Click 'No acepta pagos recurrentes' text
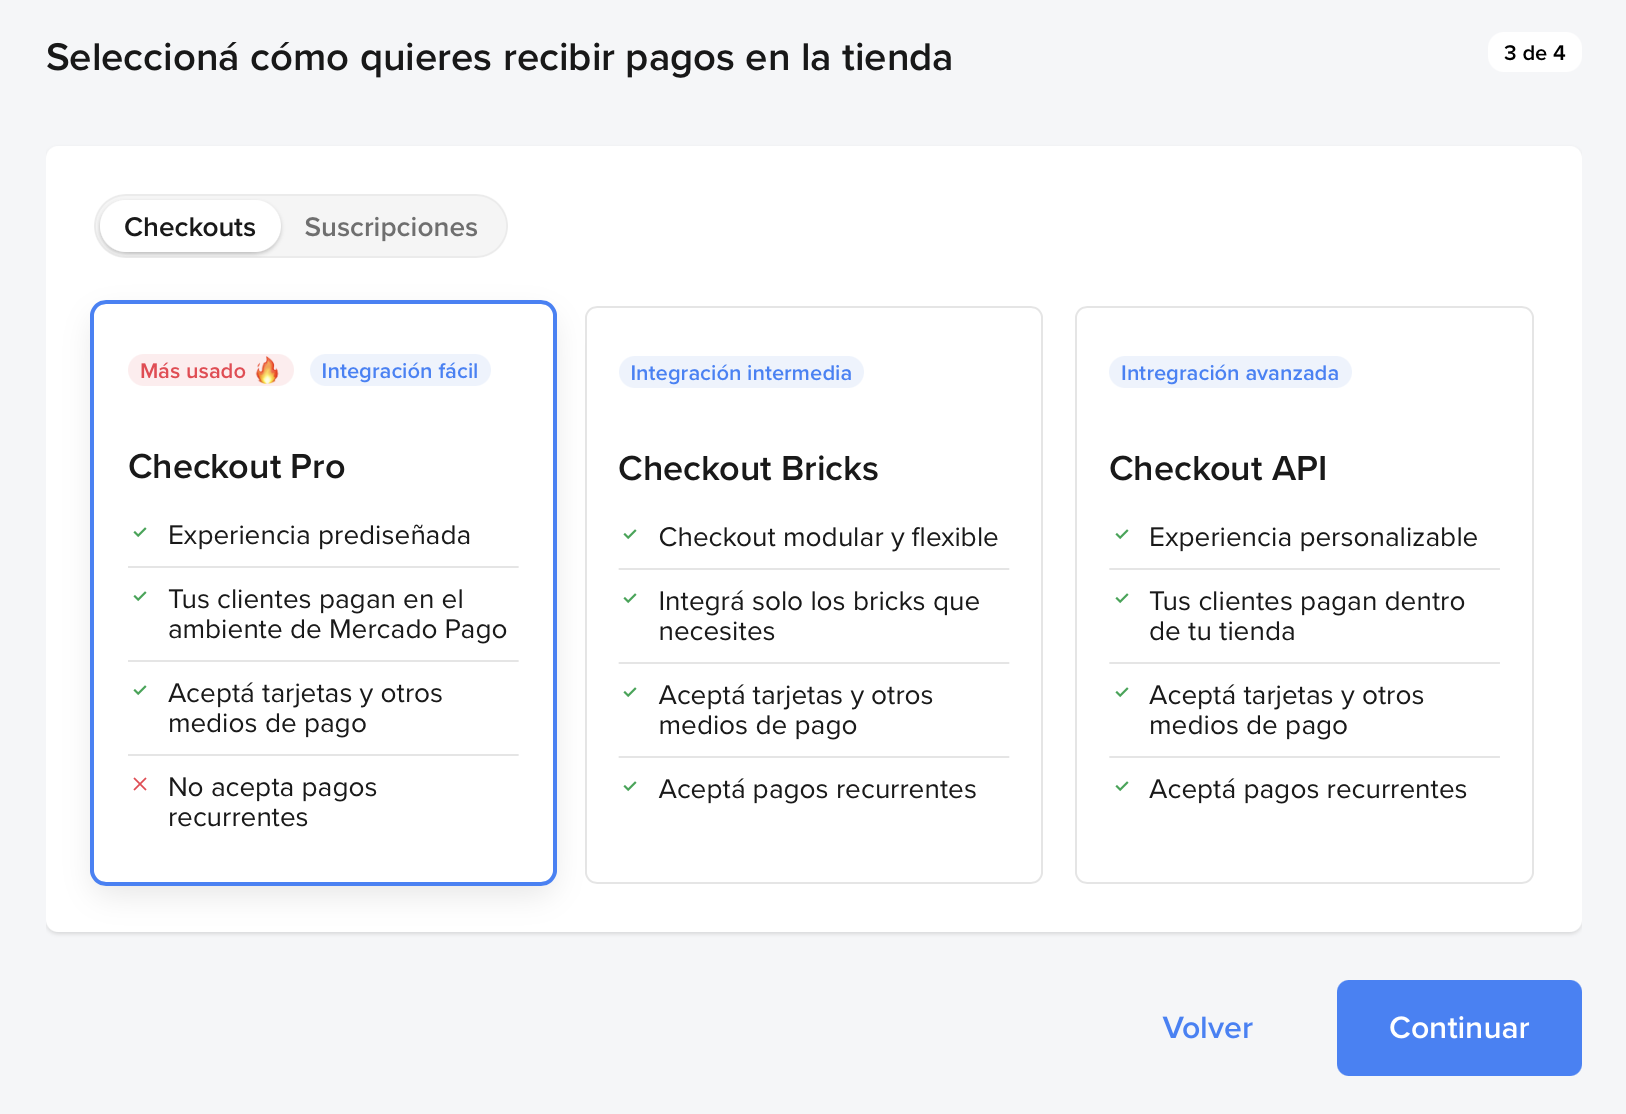Screen dimensions: 1626x1114 [272, 802]
